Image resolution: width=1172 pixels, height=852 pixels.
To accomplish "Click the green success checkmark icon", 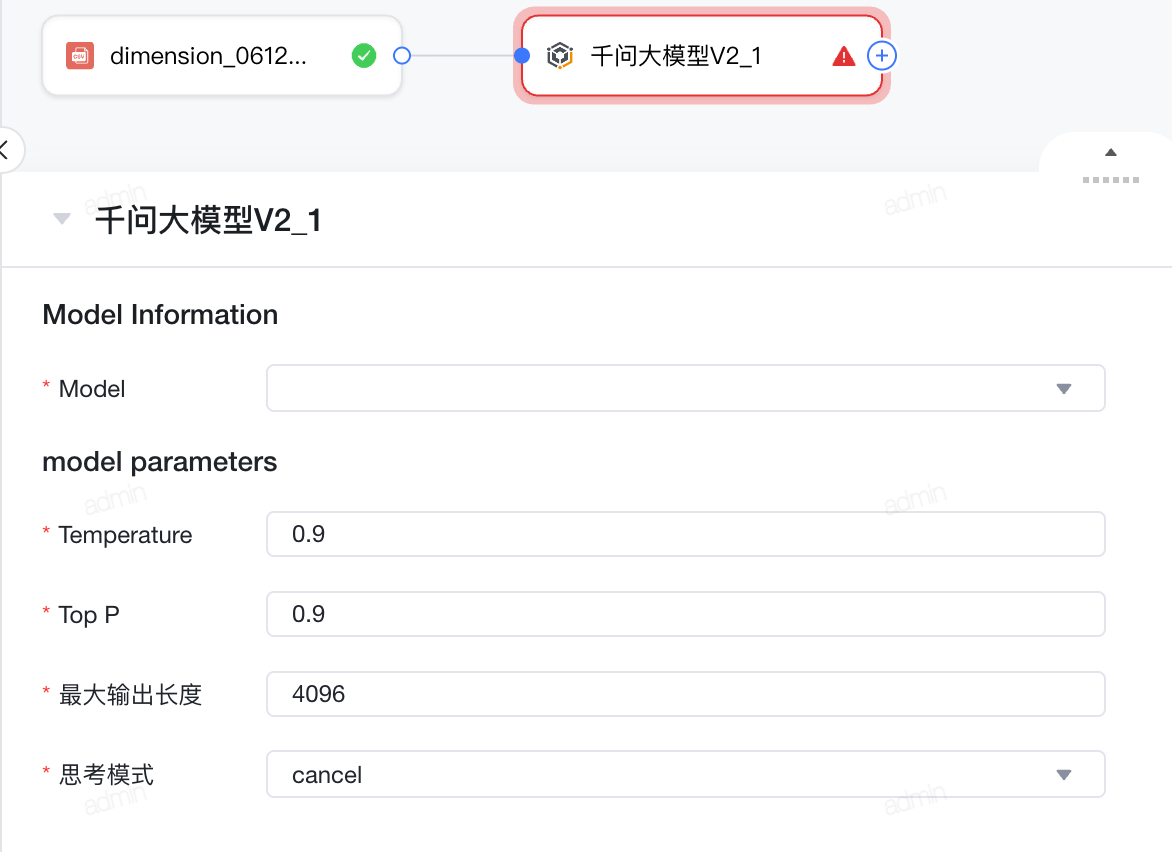I will click(364, 55).
